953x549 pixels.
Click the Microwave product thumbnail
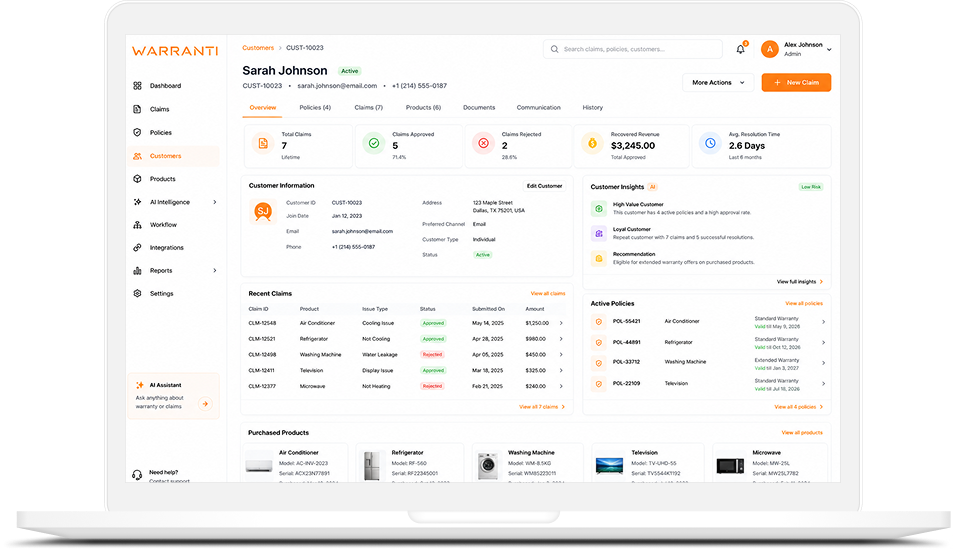click(730, 466)
